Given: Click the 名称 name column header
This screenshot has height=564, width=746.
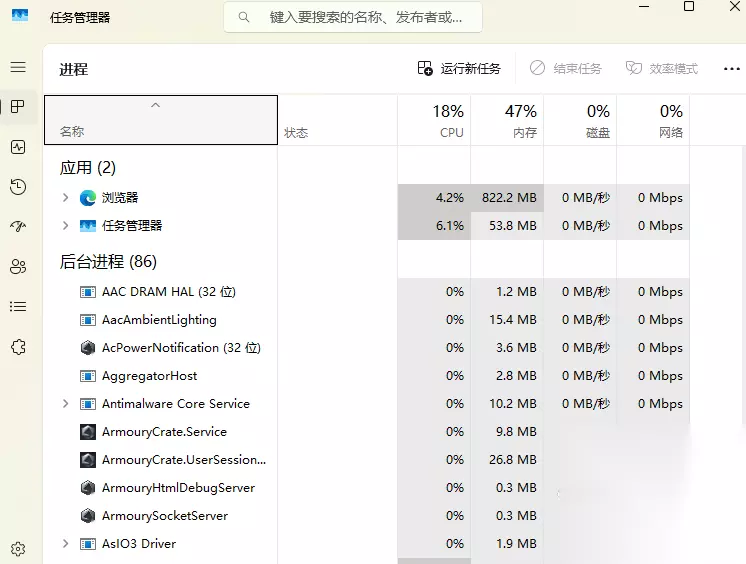Looking at the screenshot, I should 161,120.
